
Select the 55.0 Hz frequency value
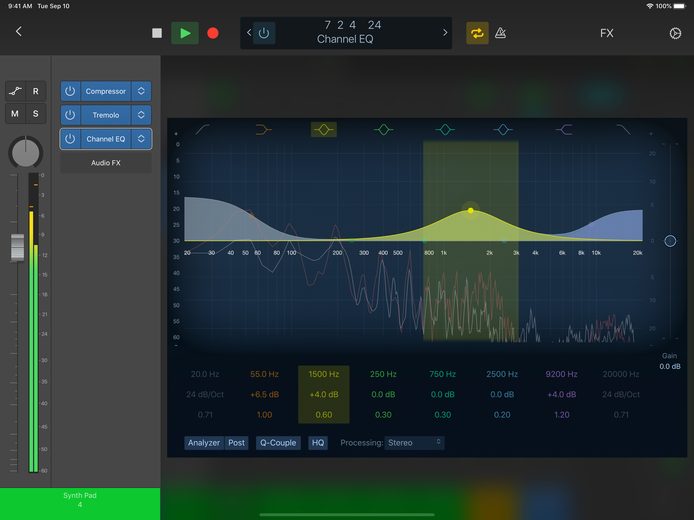[x=264, y=374]
